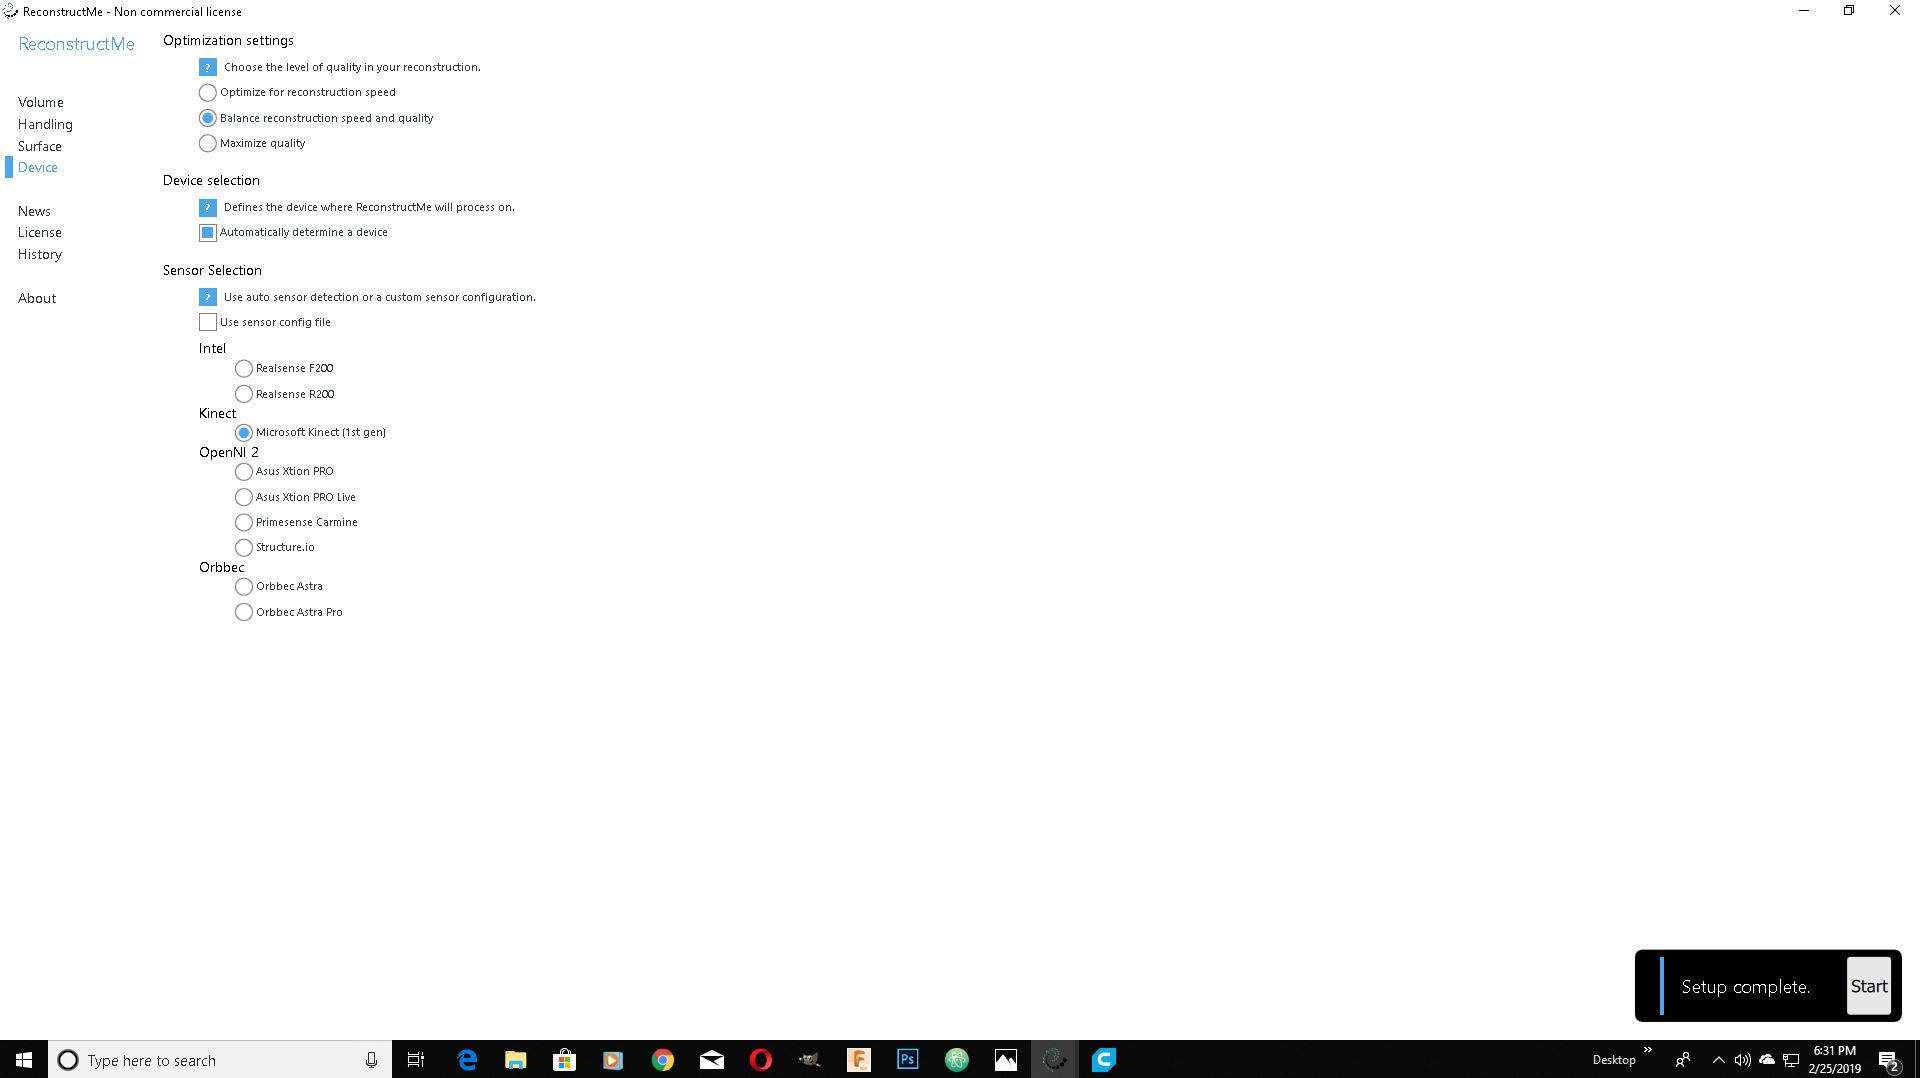Open the History page
The height and width of the screenshot is (1078, 1920).
(x=40, y=254)
